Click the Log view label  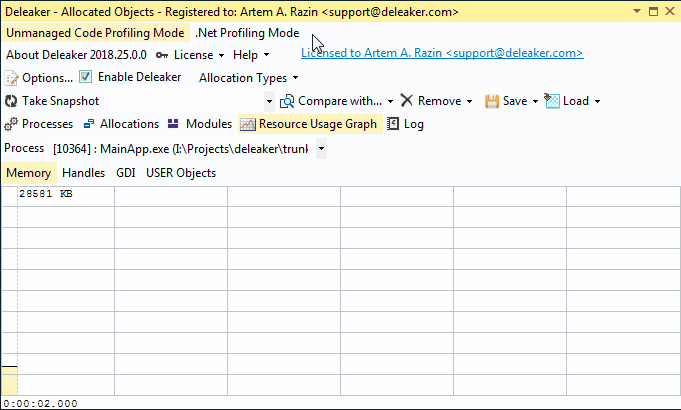coord(413,124)
